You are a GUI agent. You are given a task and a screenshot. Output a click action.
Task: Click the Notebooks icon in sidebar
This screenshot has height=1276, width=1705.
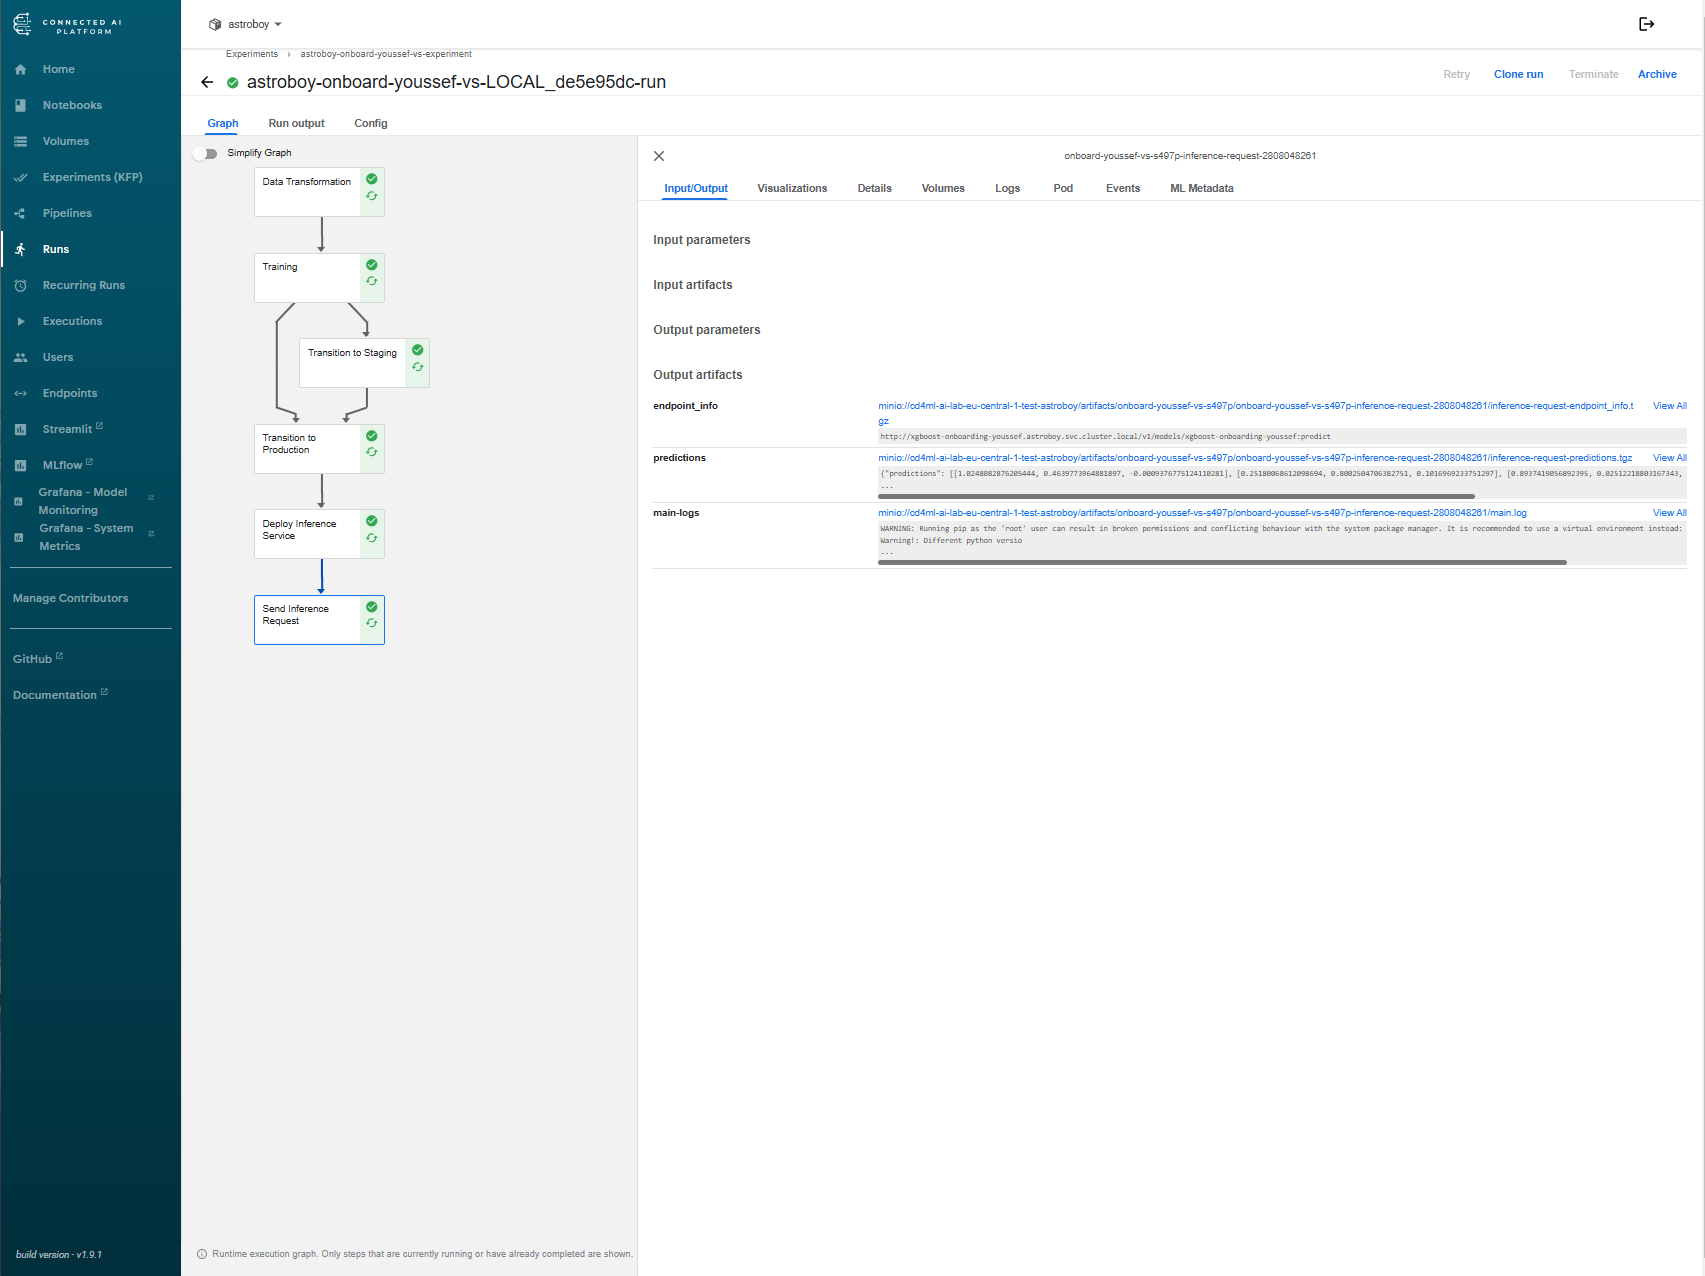pyautogui.click(x=20, y=105)
